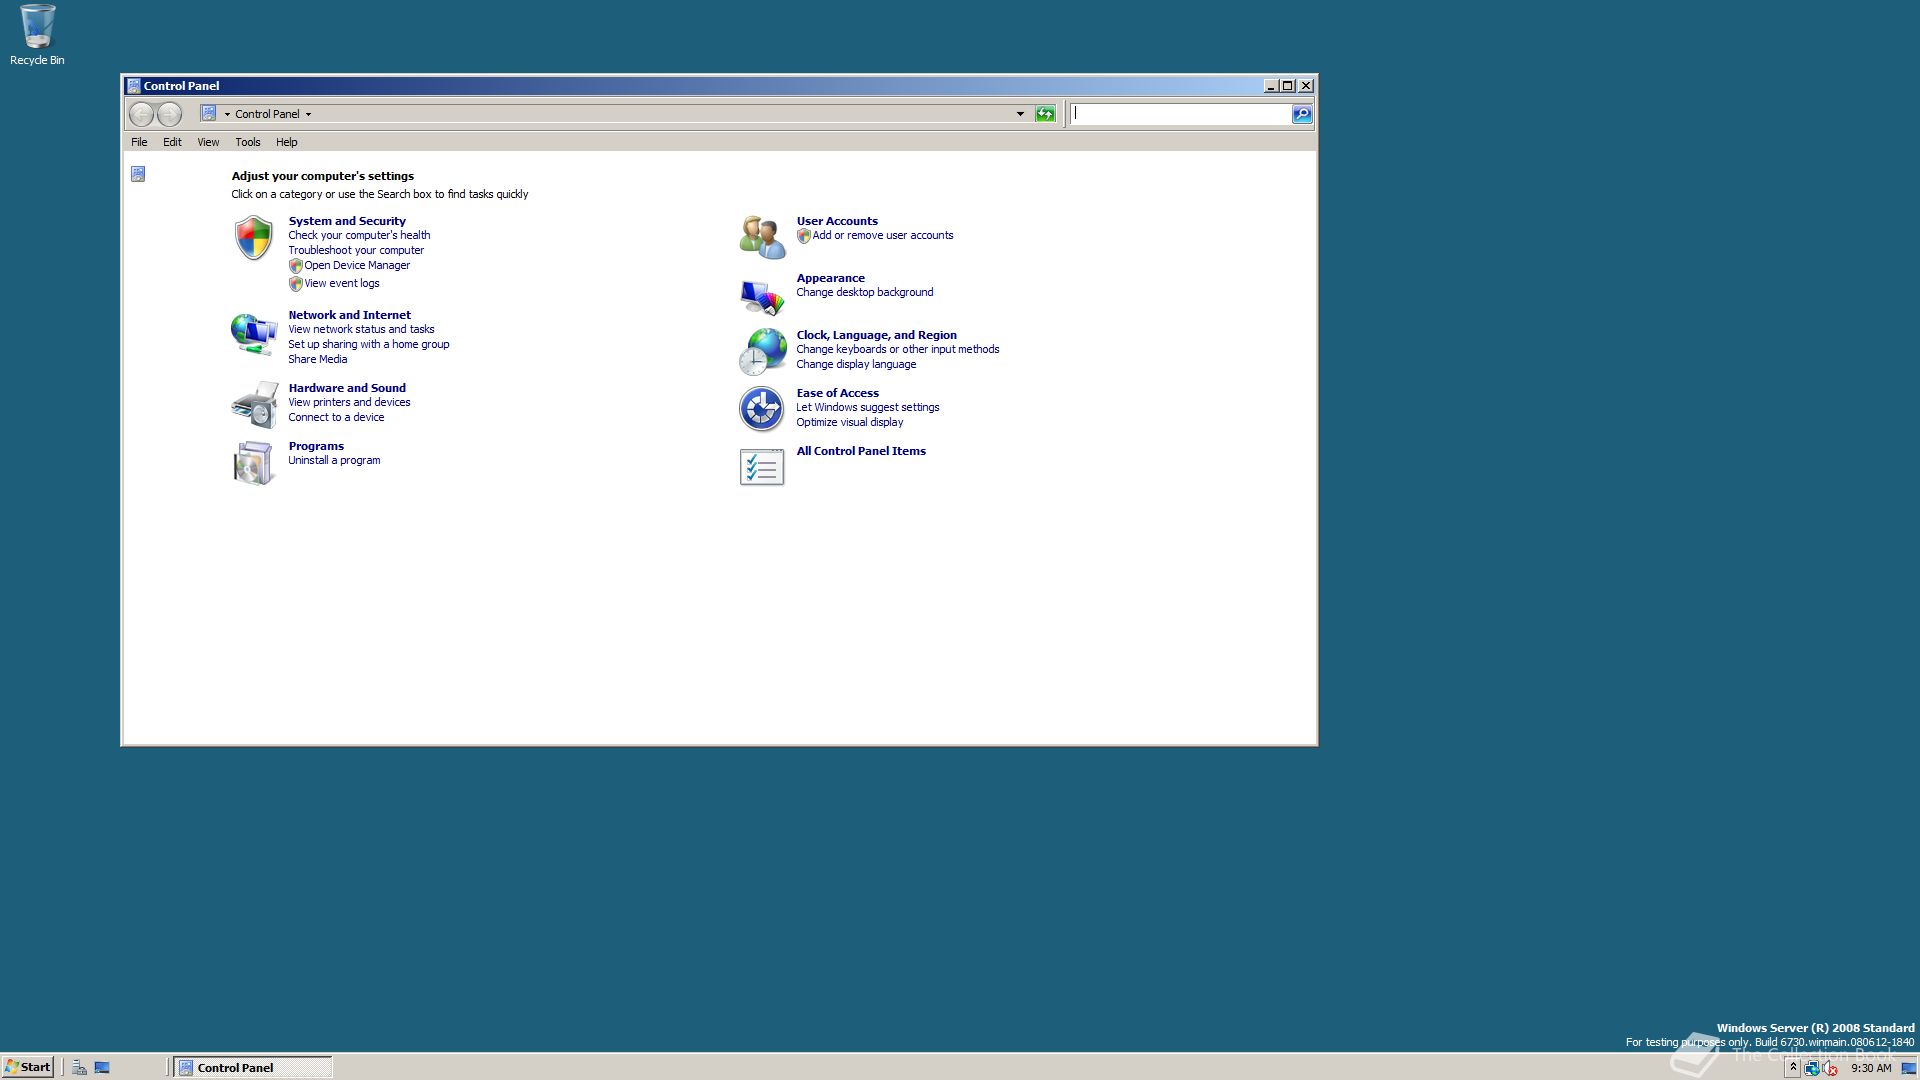The image size is (1920, 1080).
Task: Expand the arrow before Control Panel breadcrumb
Action: (x=227, y=114)
